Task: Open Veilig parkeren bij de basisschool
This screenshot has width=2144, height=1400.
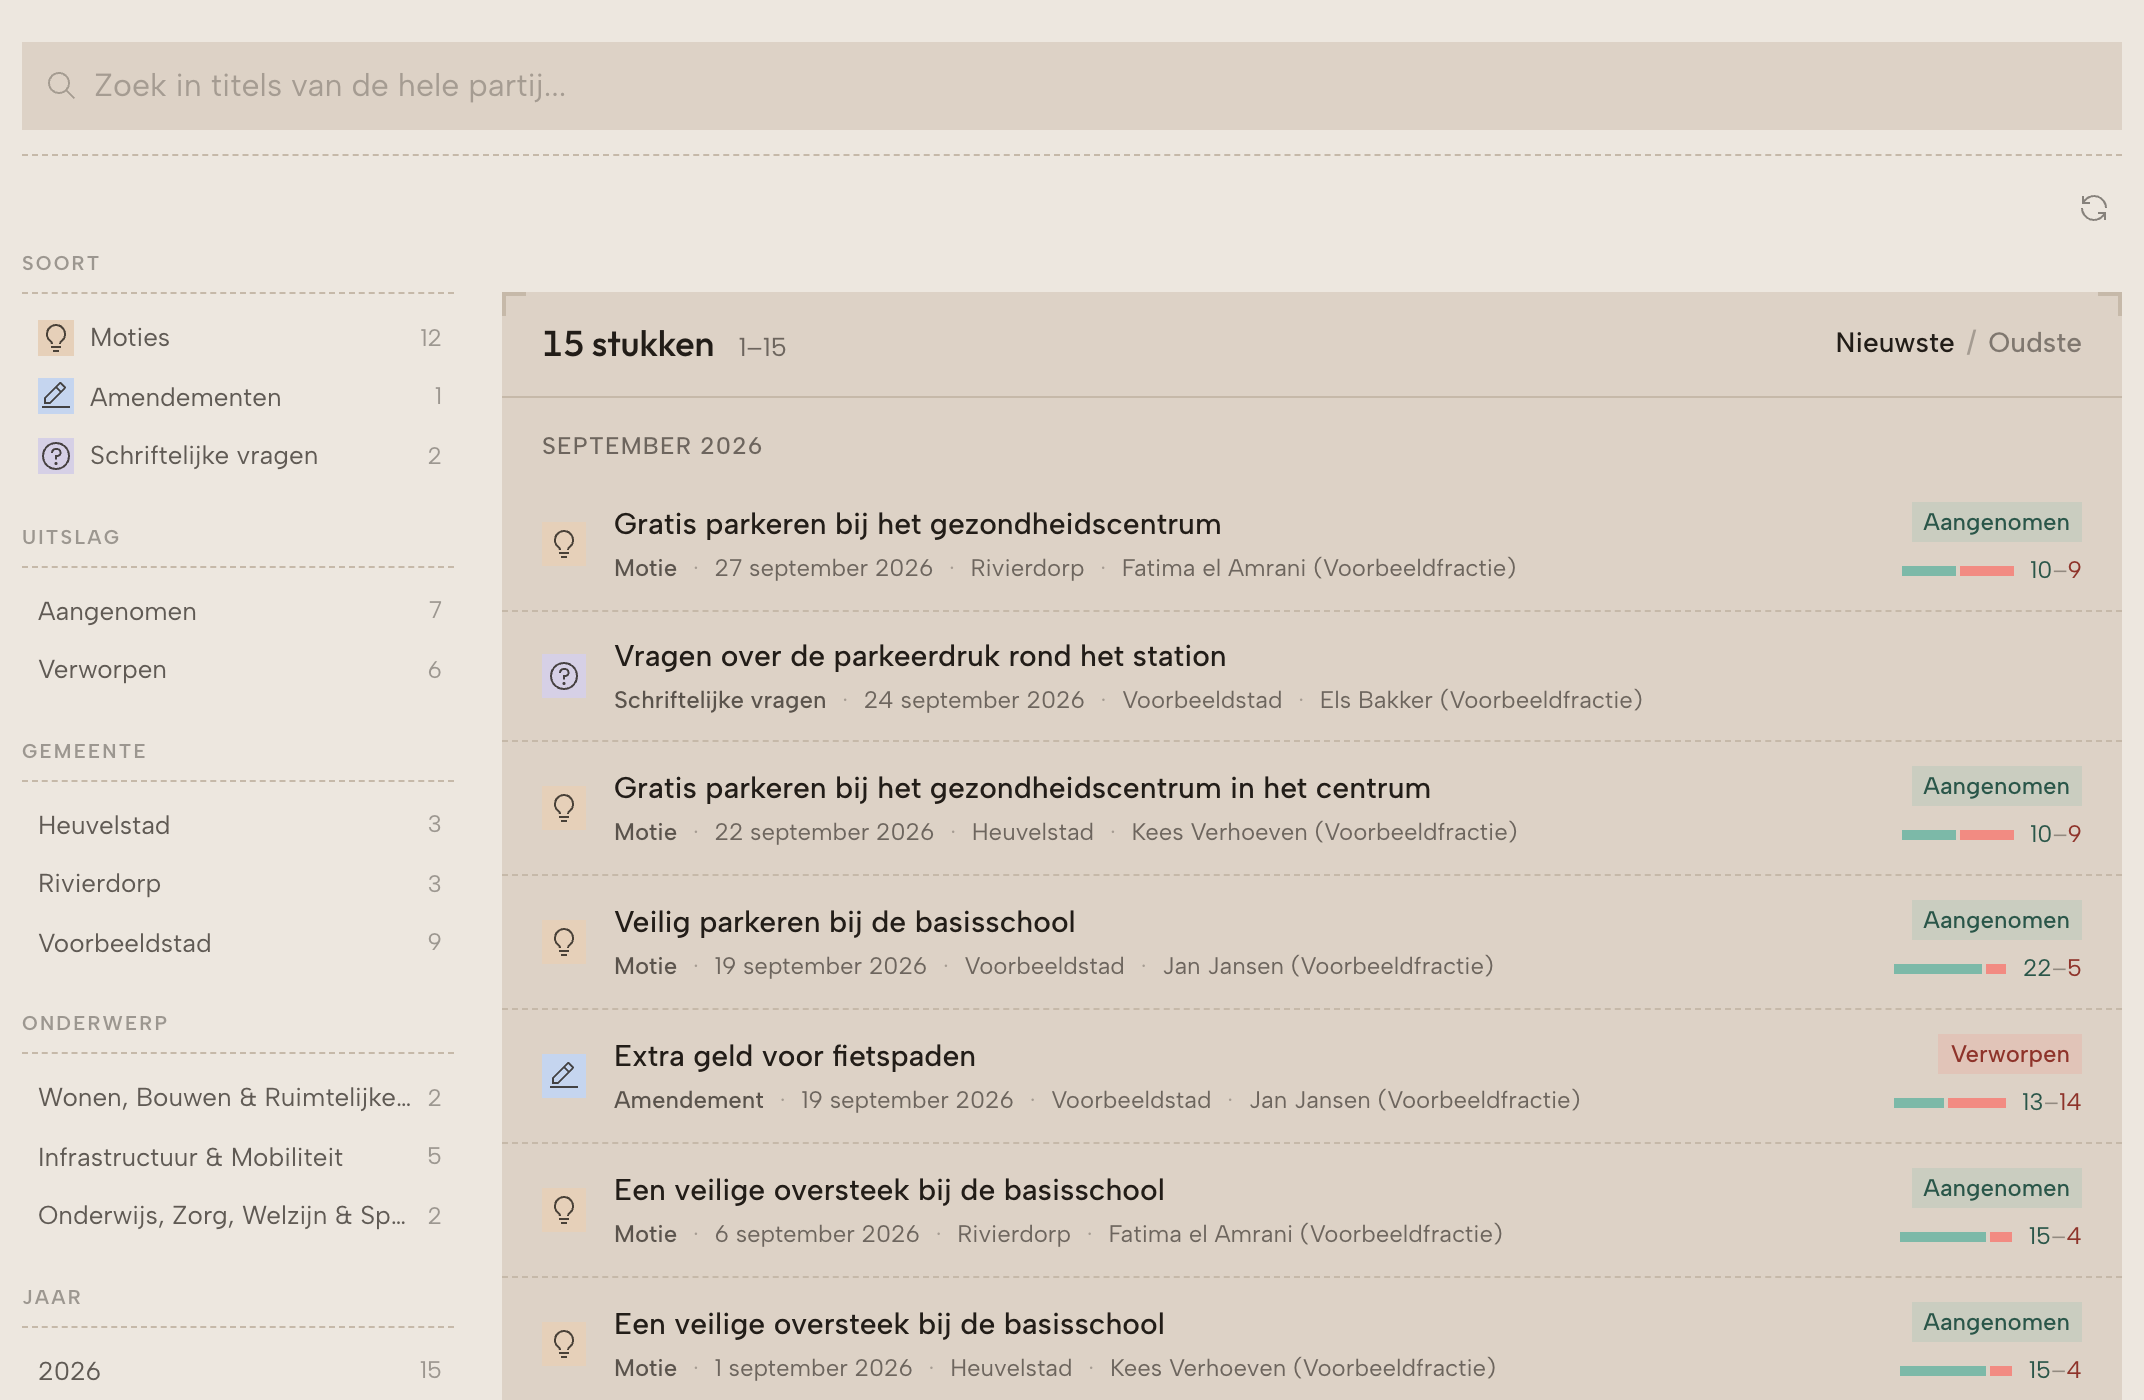Action: pyautogui.click(x=844, y=922)
